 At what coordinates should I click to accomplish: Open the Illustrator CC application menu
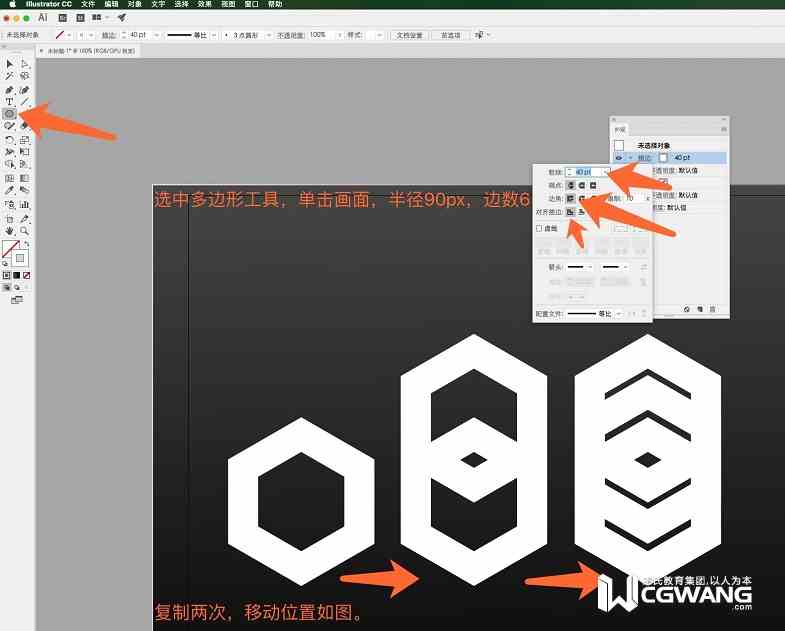pyautogui.click(x=49, y=4)
